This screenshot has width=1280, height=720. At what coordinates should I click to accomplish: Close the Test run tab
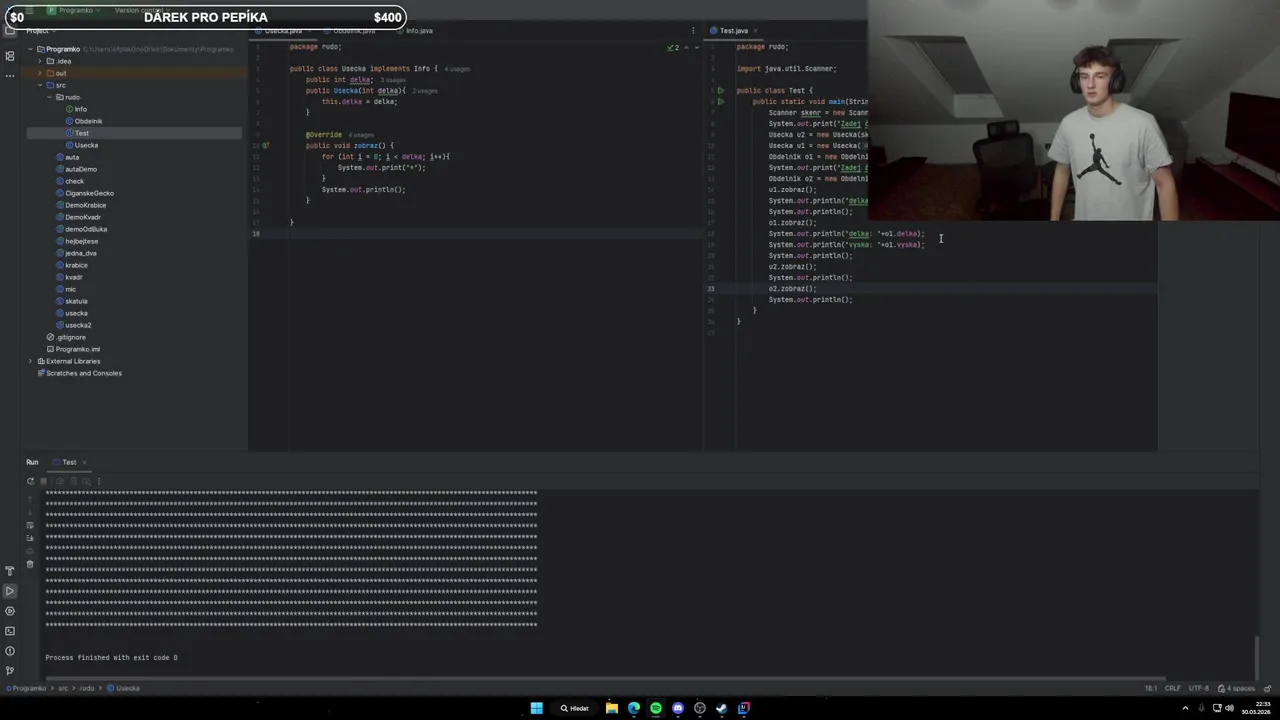(x=84, y=462)
